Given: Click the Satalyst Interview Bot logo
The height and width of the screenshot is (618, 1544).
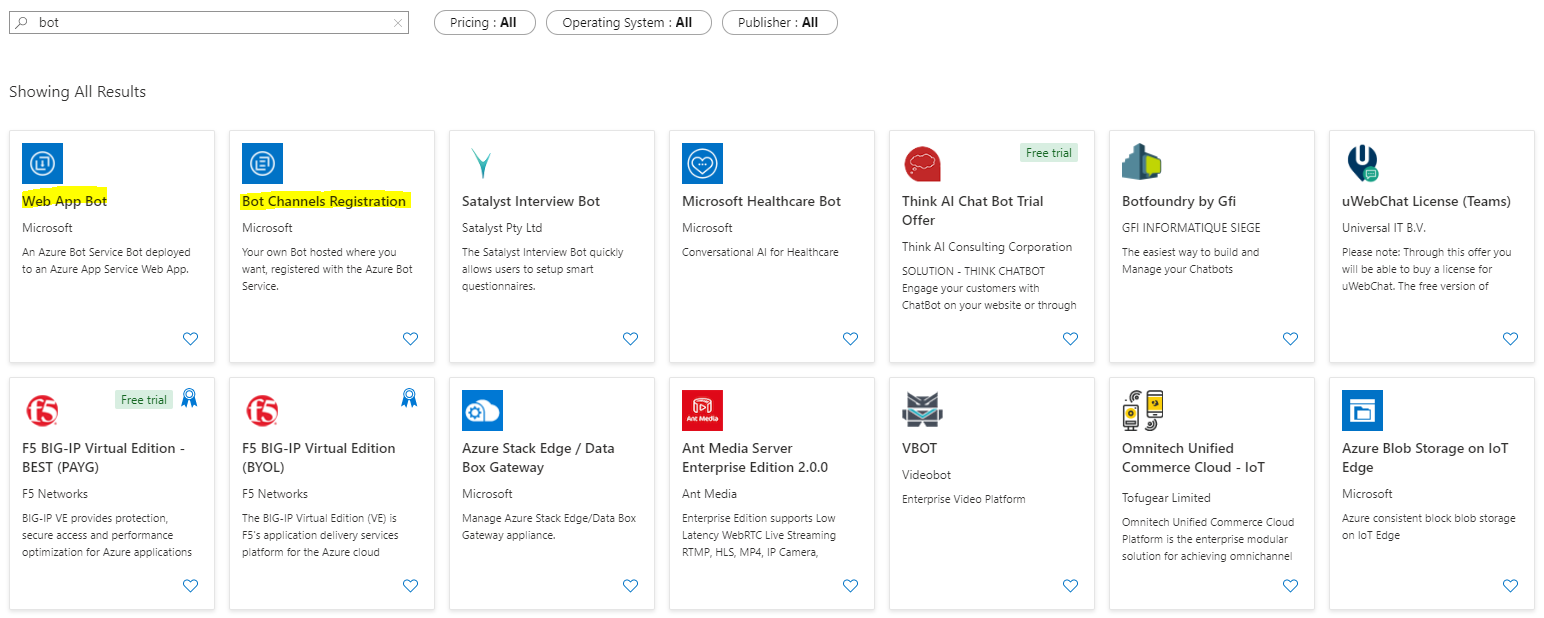Looking at the screenshot, I should click(x=481, y=163).
